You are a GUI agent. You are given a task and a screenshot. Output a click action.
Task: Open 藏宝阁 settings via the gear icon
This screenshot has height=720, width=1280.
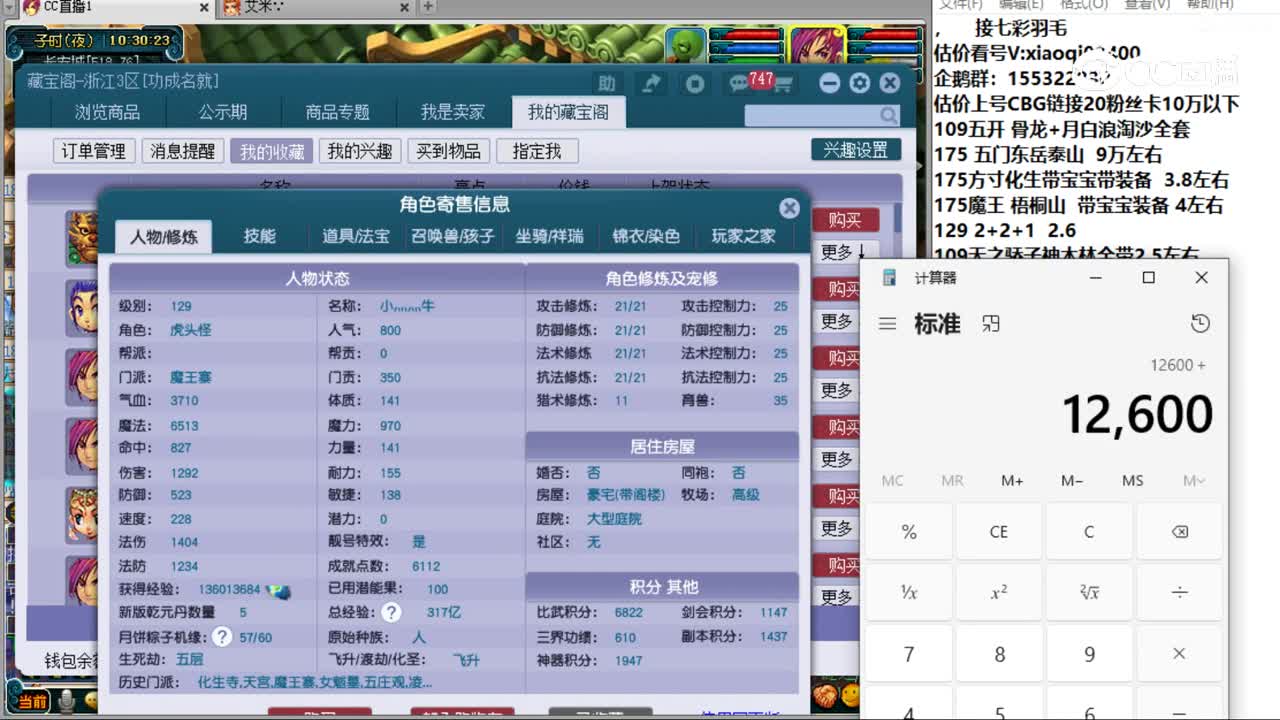(859, 84)
